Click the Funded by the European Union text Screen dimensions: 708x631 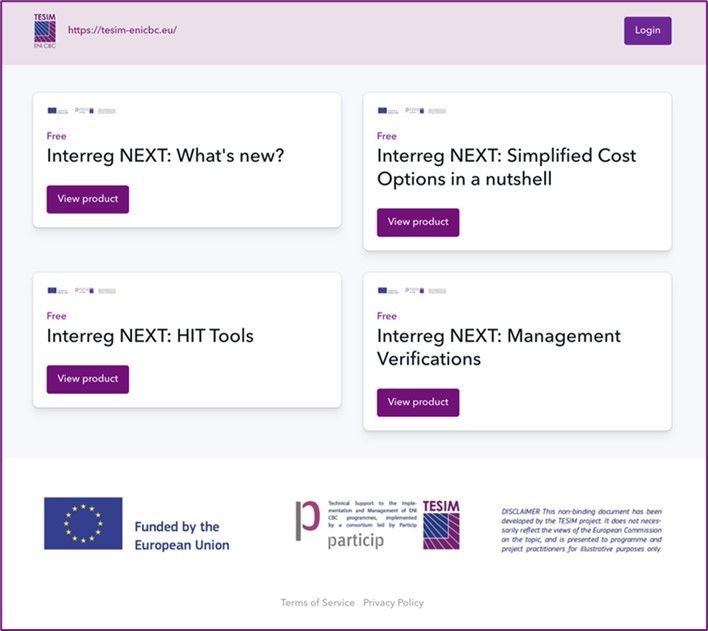181,536
